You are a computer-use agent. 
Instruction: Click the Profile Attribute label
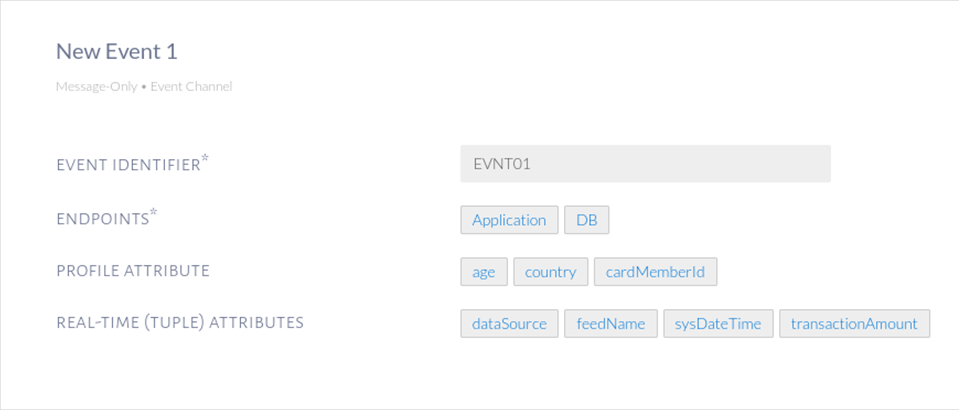[x=132, y=271]
